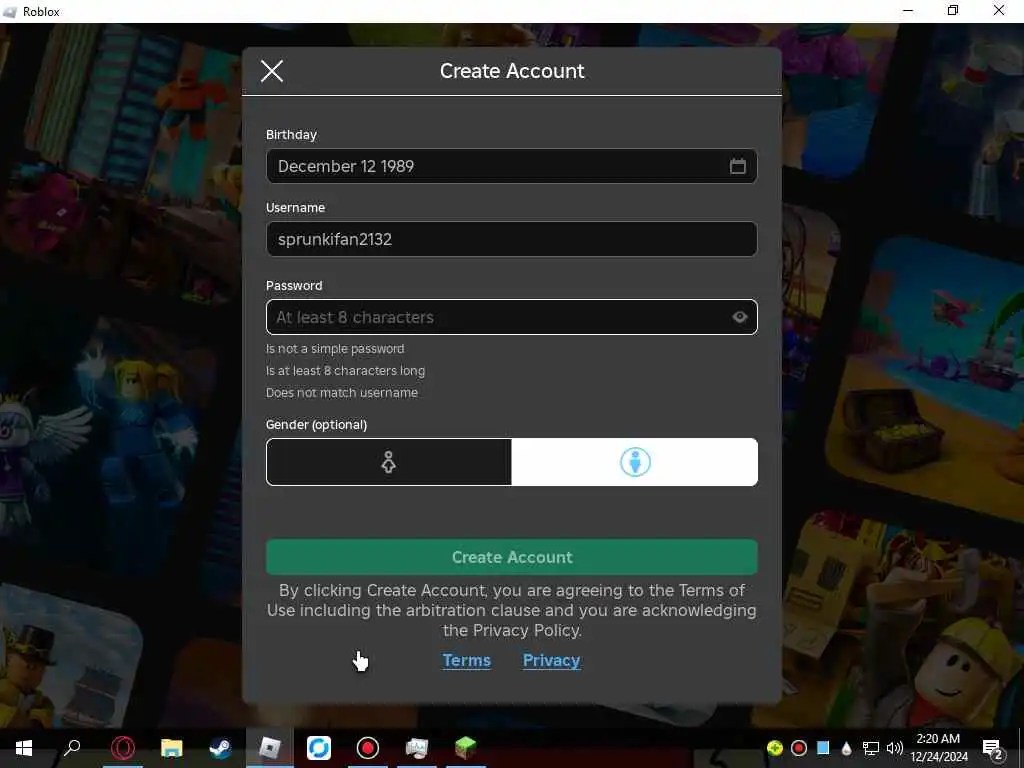
Task: Click the Username field containing sprunkifan2132
Action: click(511, 239)
